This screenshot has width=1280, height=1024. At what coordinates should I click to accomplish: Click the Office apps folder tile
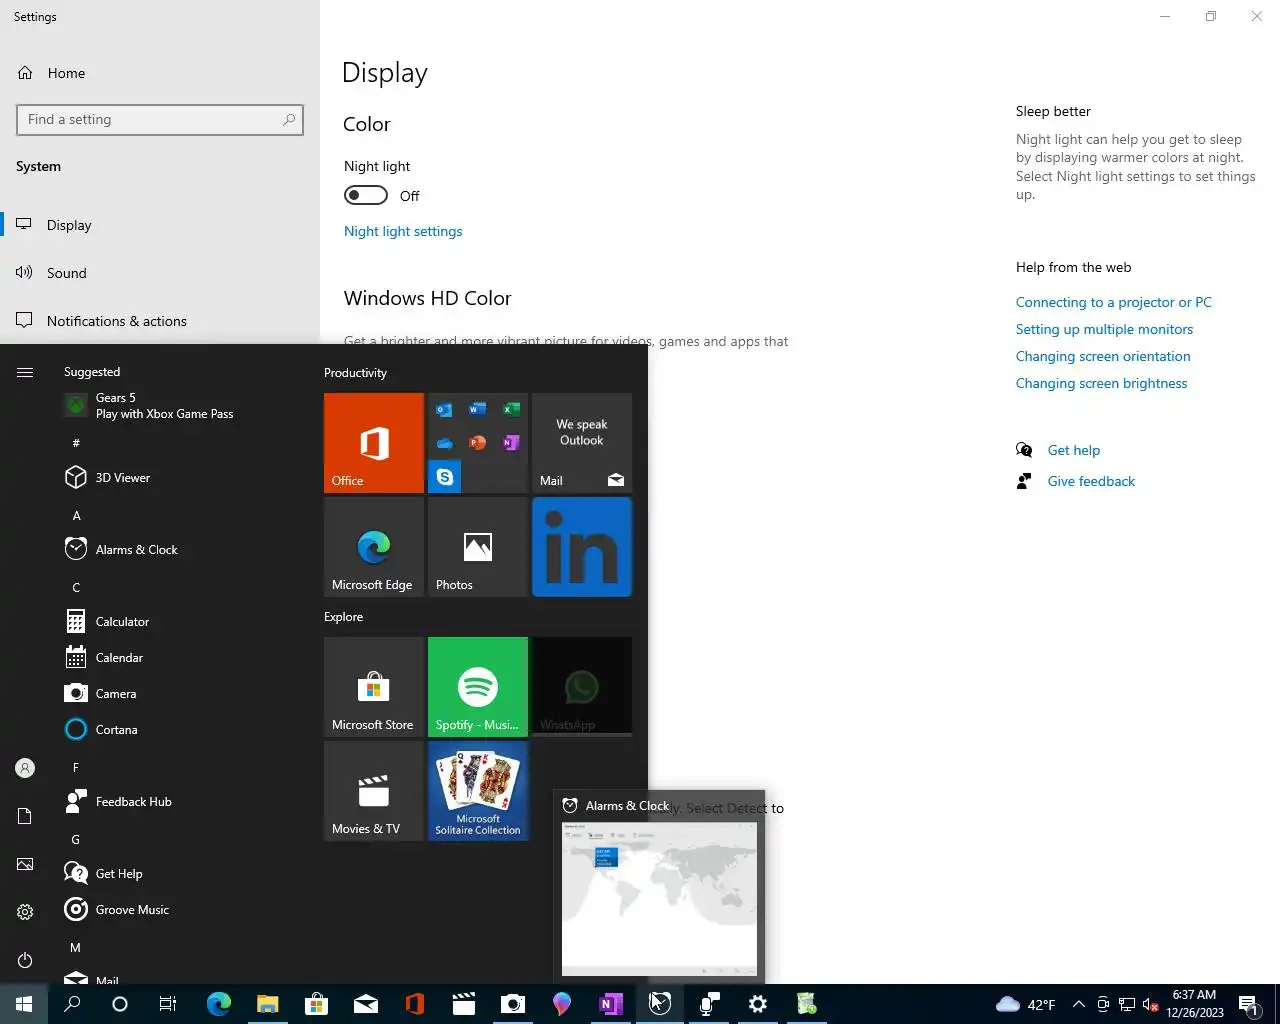(x=478, y=443)
